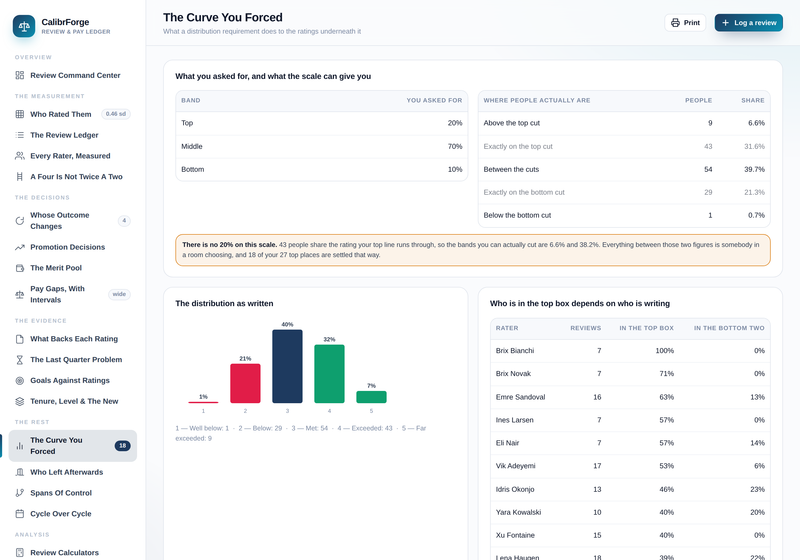Open Spans Of Control page

click(72, 493)
